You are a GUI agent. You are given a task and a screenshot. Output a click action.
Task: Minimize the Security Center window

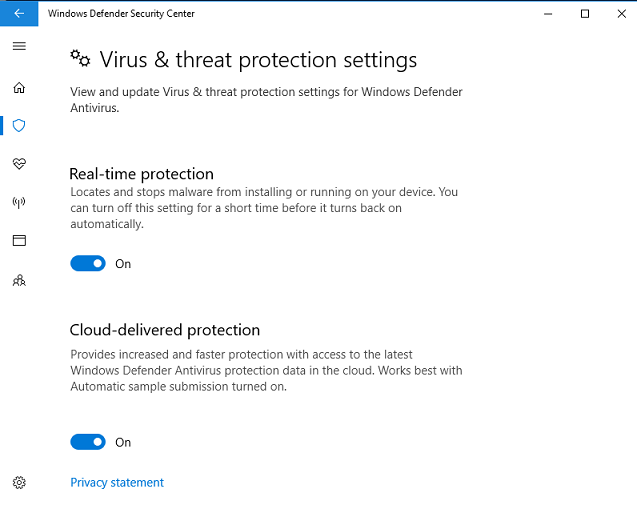pos(548,14)
